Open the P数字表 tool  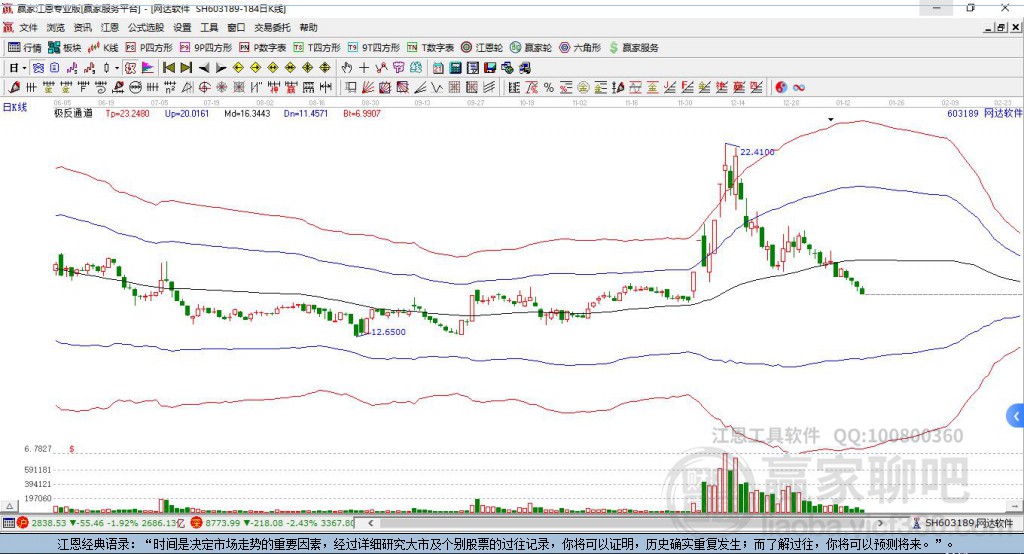coord(263,48)
